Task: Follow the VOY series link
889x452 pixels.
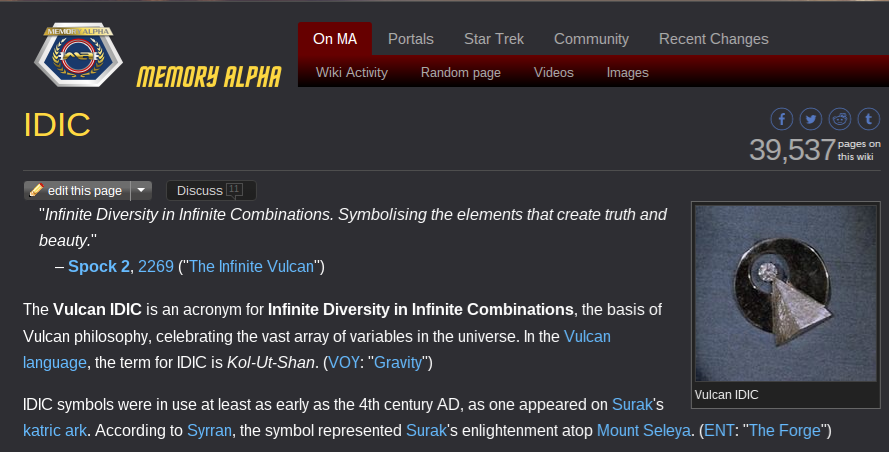Action: tap(344, 362)
